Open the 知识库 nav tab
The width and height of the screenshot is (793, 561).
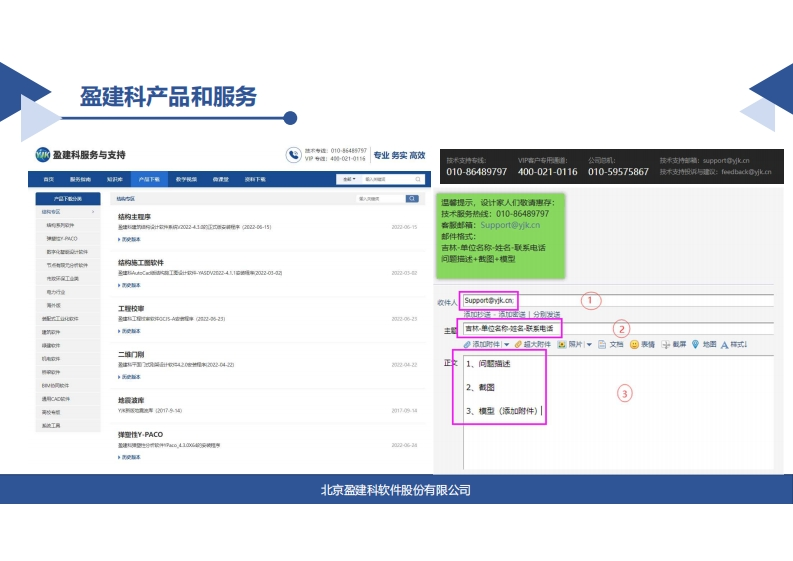tap(115, 180)
